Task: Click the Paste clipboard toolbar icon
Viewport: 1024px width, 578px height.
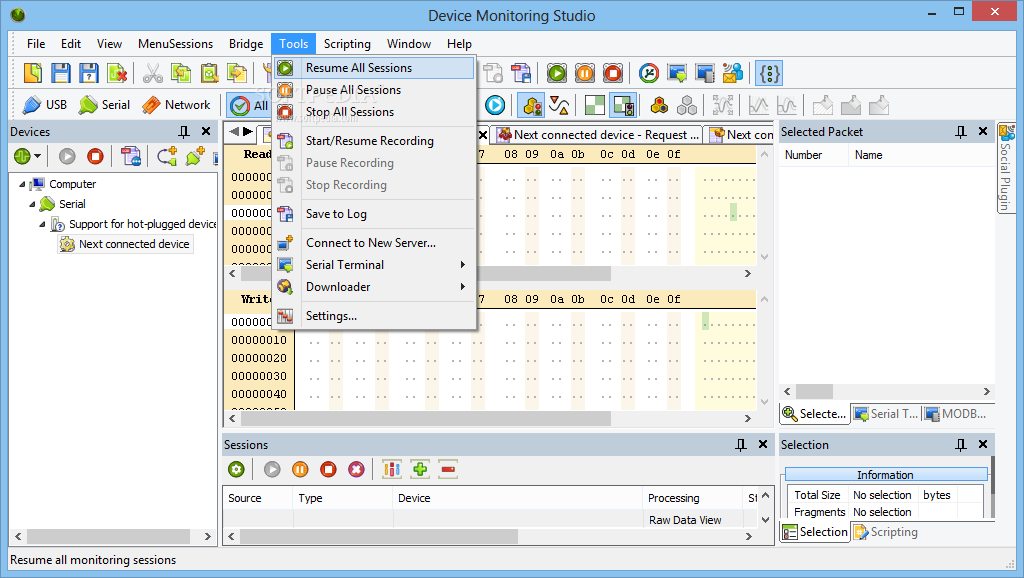Action: pos(209,73)
